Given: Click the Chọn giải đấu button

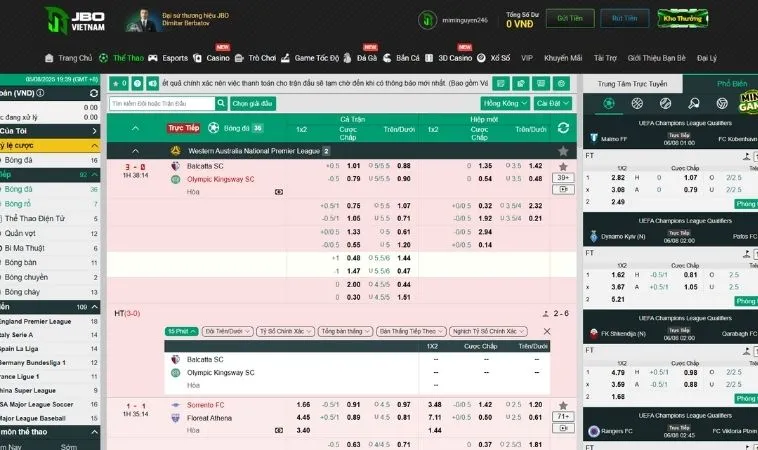Looking at the screenshot, I should [x=253, y=103].
